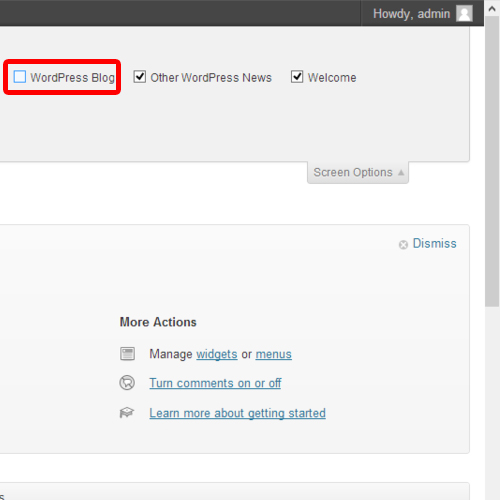Open Learn more about getting started
Image resolution: width=500 pixels, height=500 pixels.
pyautogui.click(x=237, y=413)
